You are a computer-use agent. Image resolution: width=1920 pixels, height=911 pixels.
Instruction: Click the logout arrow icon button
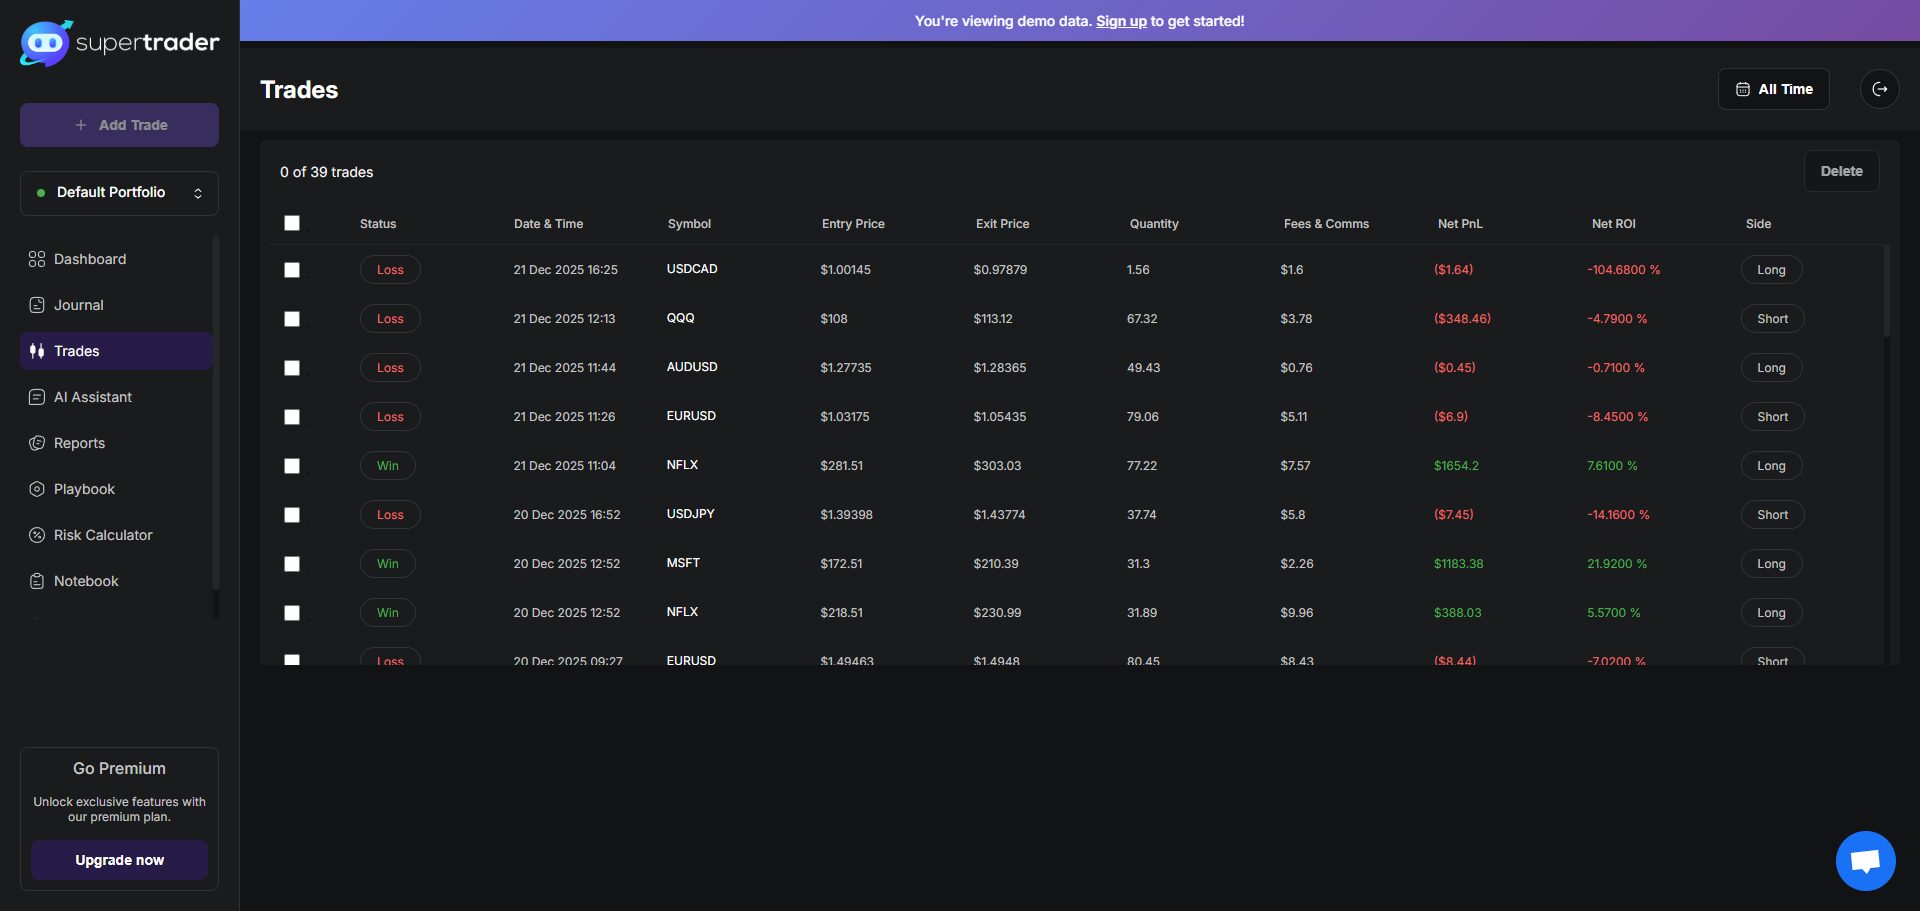pyautogui.click(x=1879, y=89)
